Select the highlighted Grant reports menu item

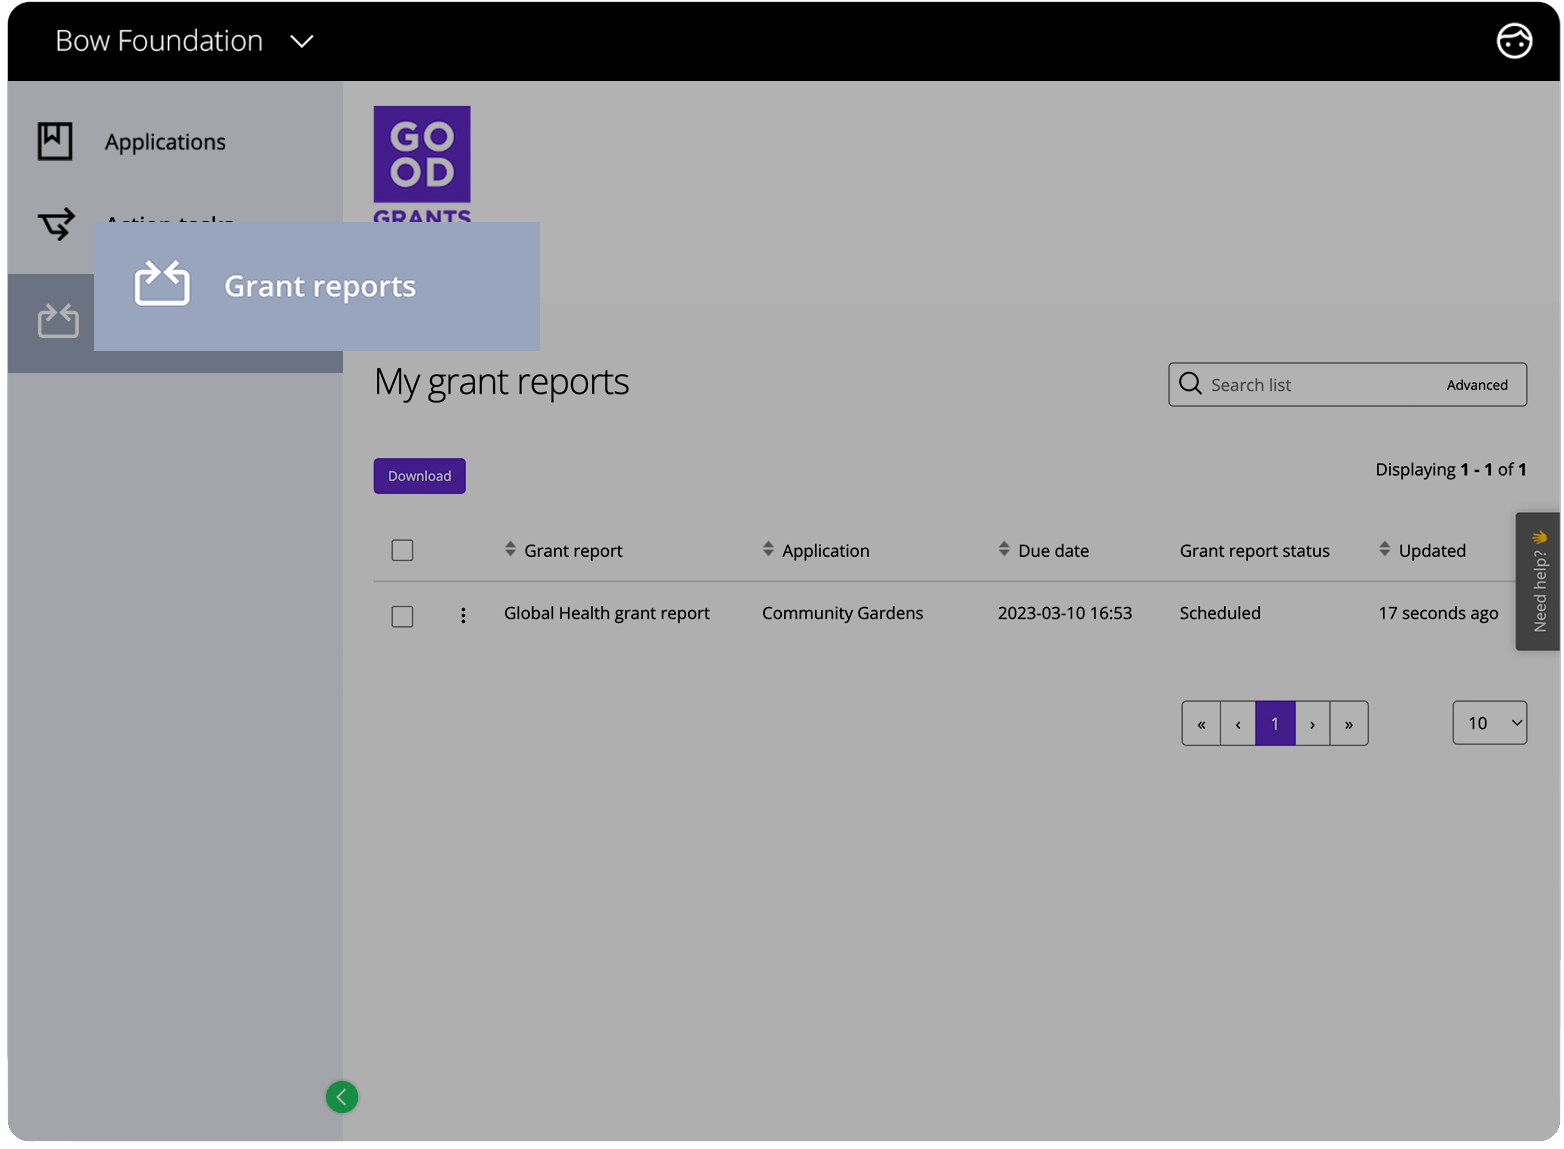click(x=318, y=286)
